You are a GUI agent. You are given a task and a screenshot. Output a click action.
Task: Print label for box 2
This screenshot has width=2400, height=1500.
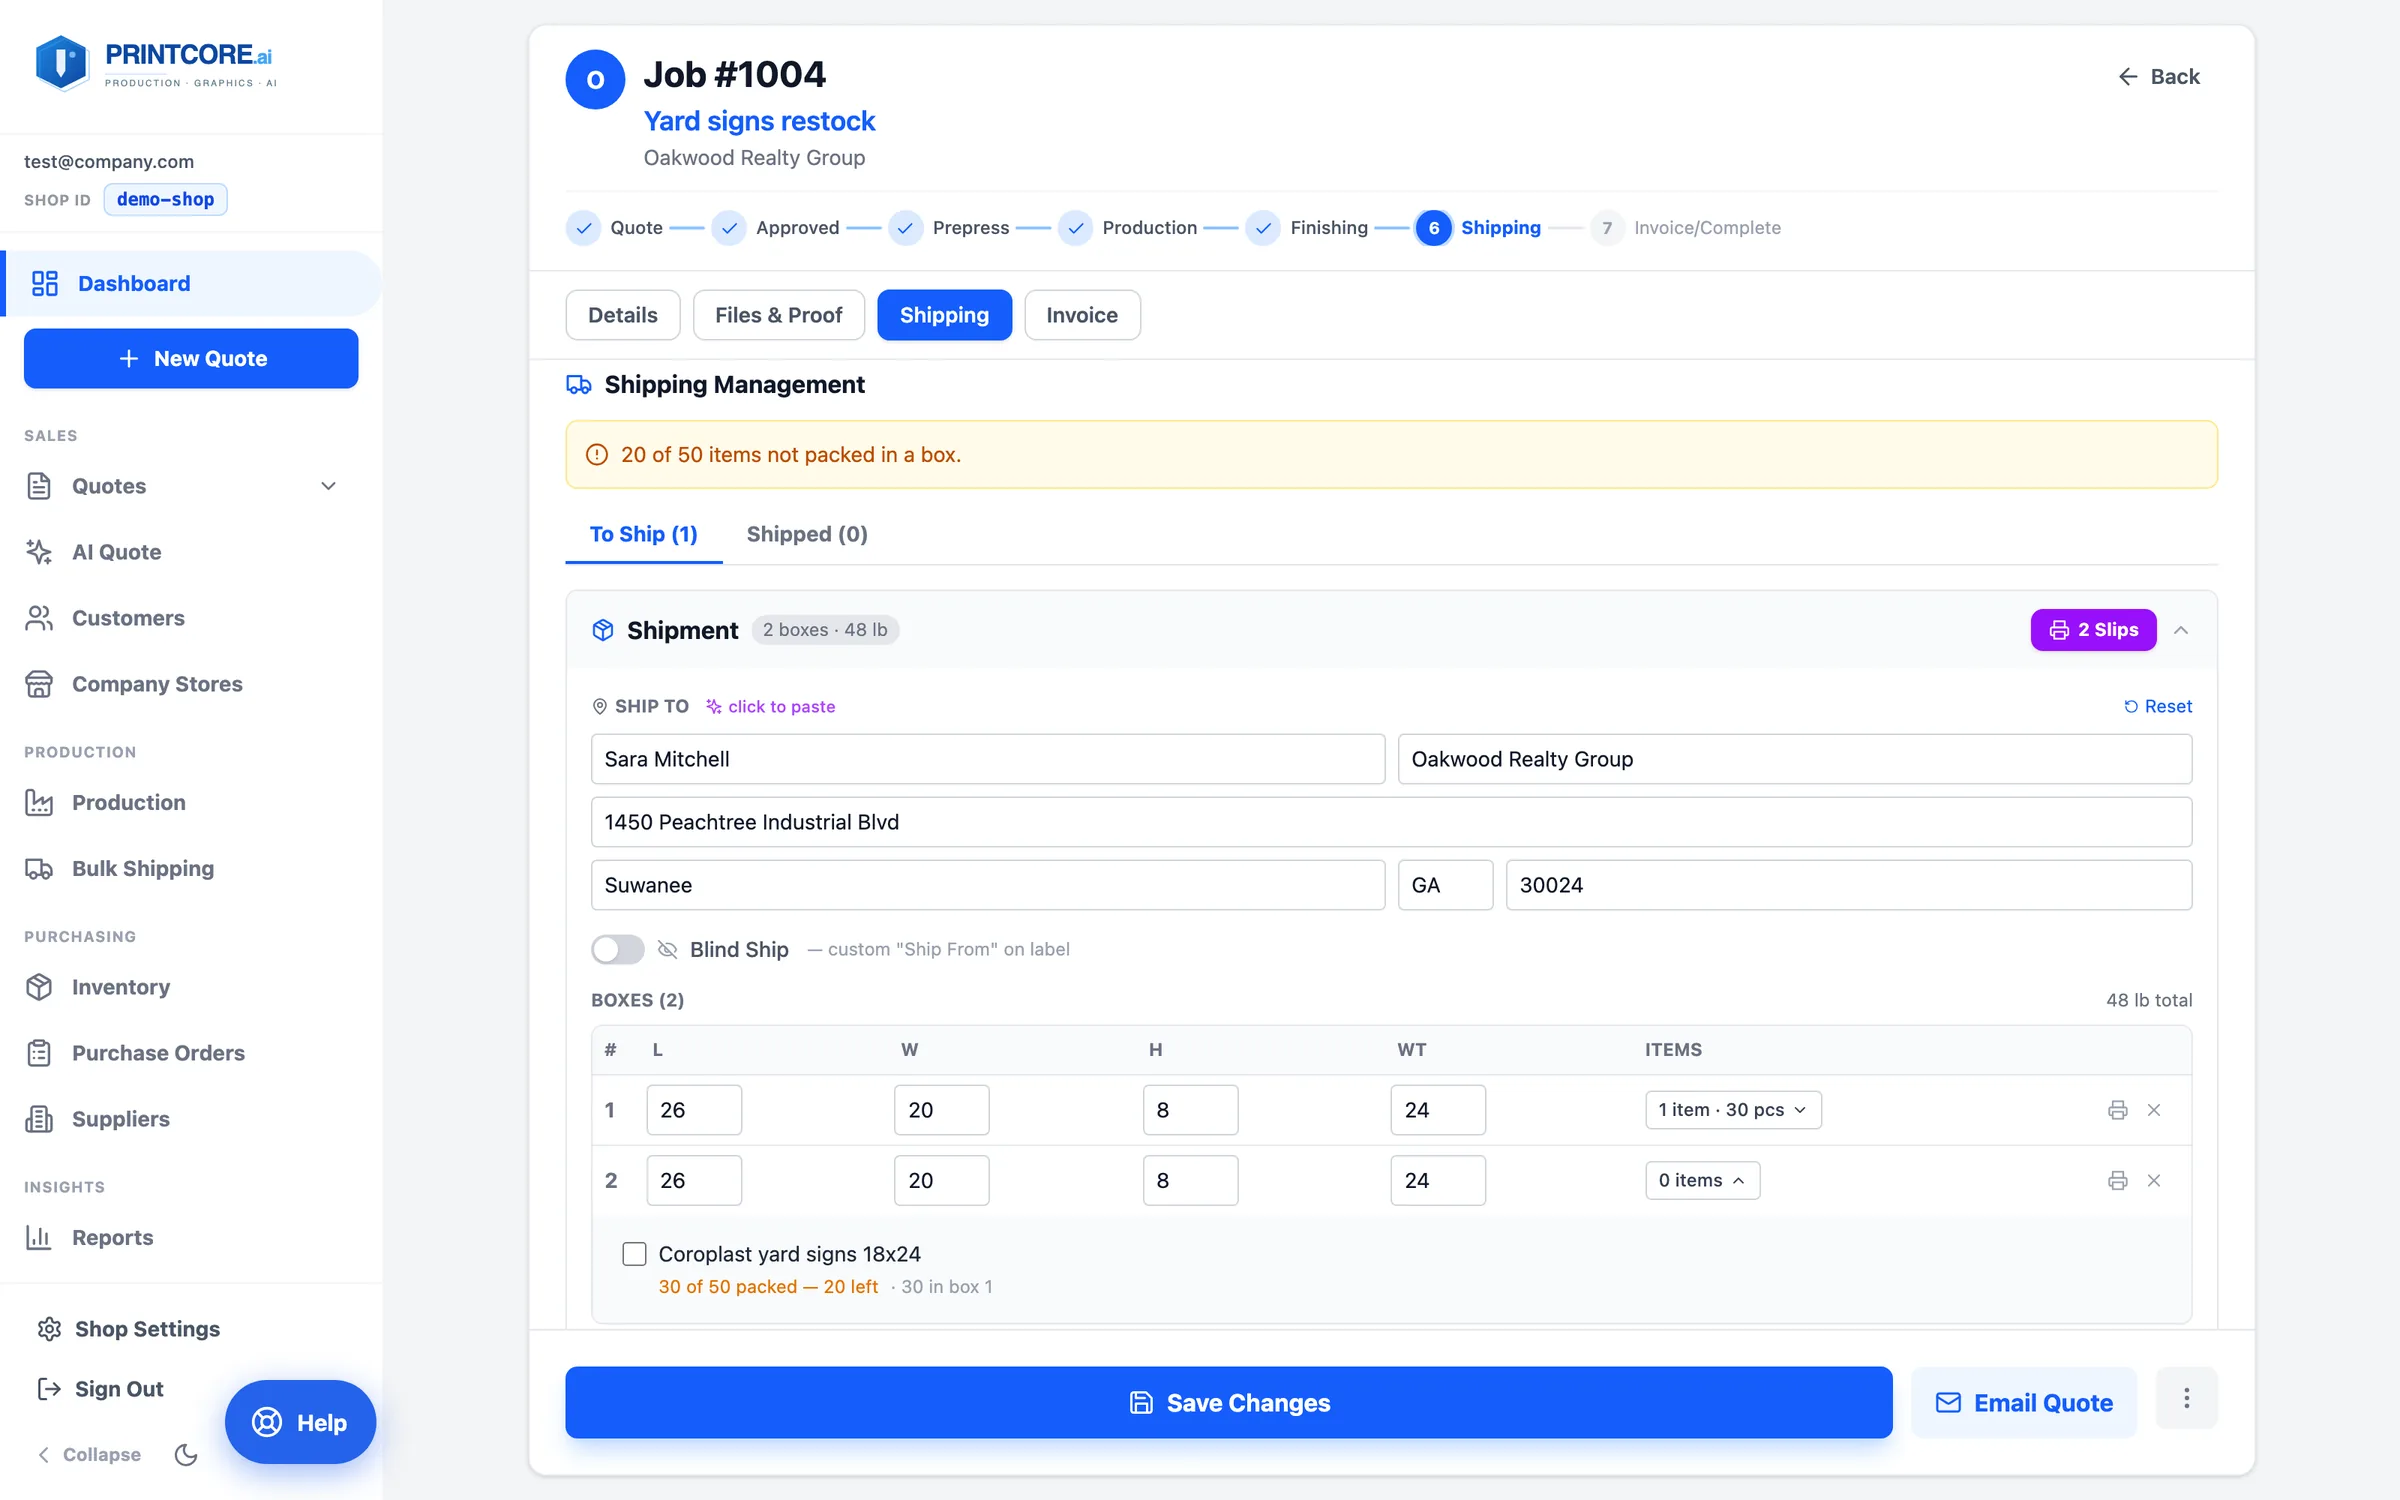[x=2117, y=1181]
